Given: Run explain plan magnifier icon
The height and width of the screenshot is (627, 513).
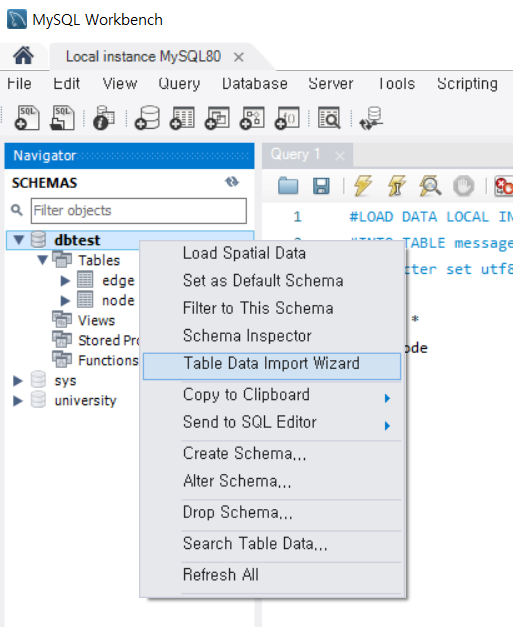Looking at the screenshot, I should click(x=430, y=186).
